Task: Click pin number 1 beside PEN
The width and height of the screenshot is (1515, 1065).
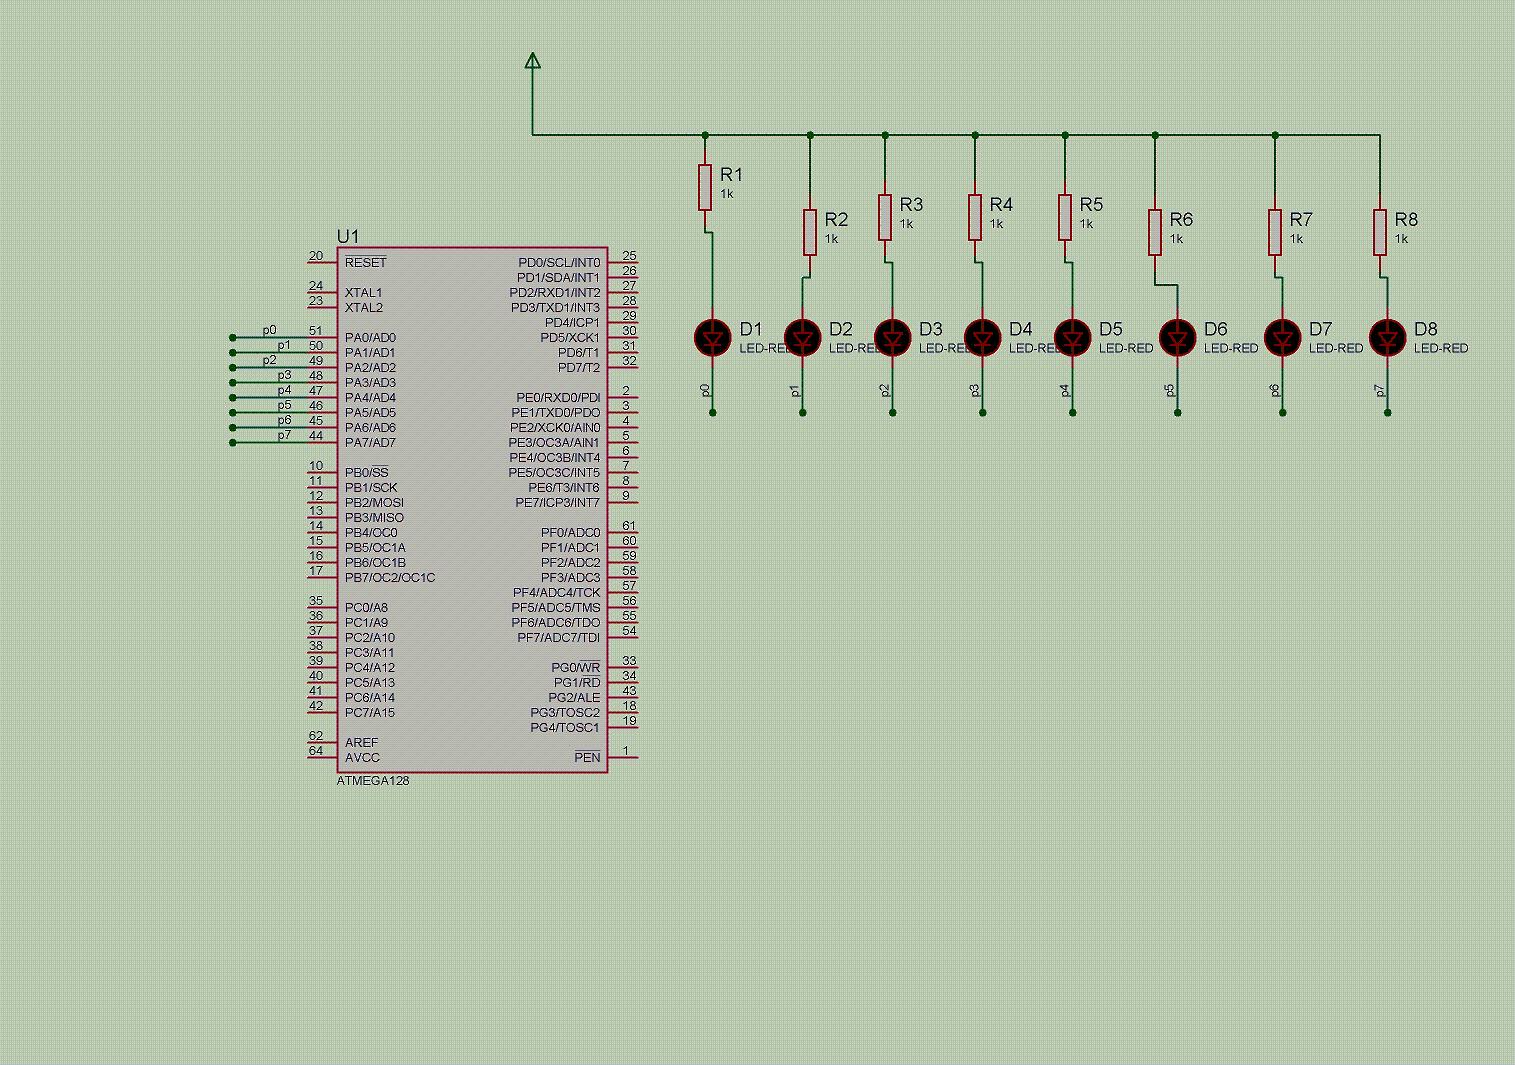Action: click(x=626, y=751)
